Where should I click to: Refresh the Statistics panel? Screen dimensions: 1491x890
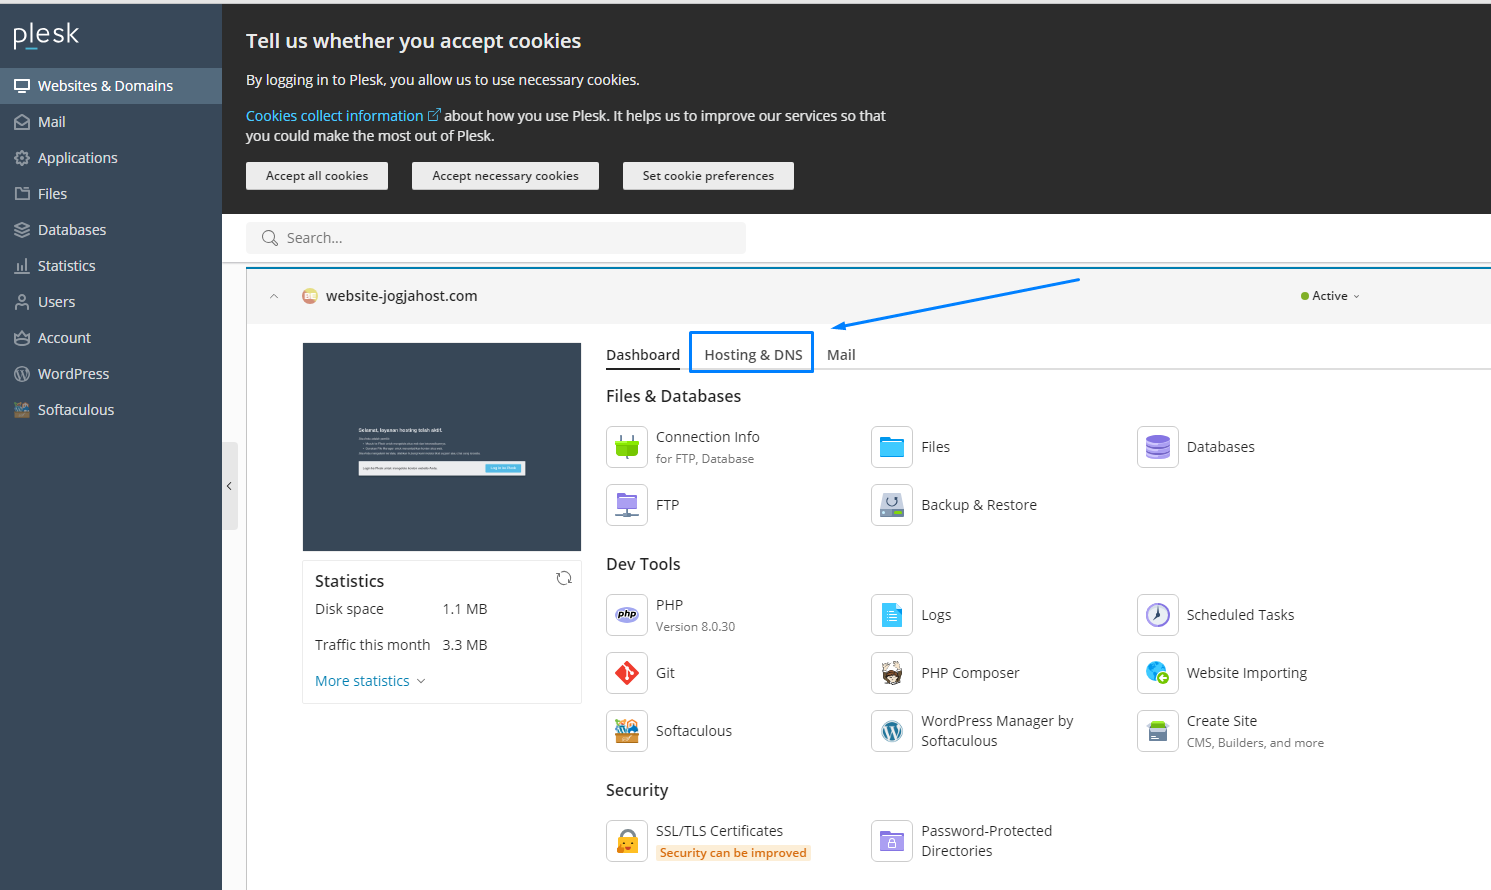tap(564, 579)
